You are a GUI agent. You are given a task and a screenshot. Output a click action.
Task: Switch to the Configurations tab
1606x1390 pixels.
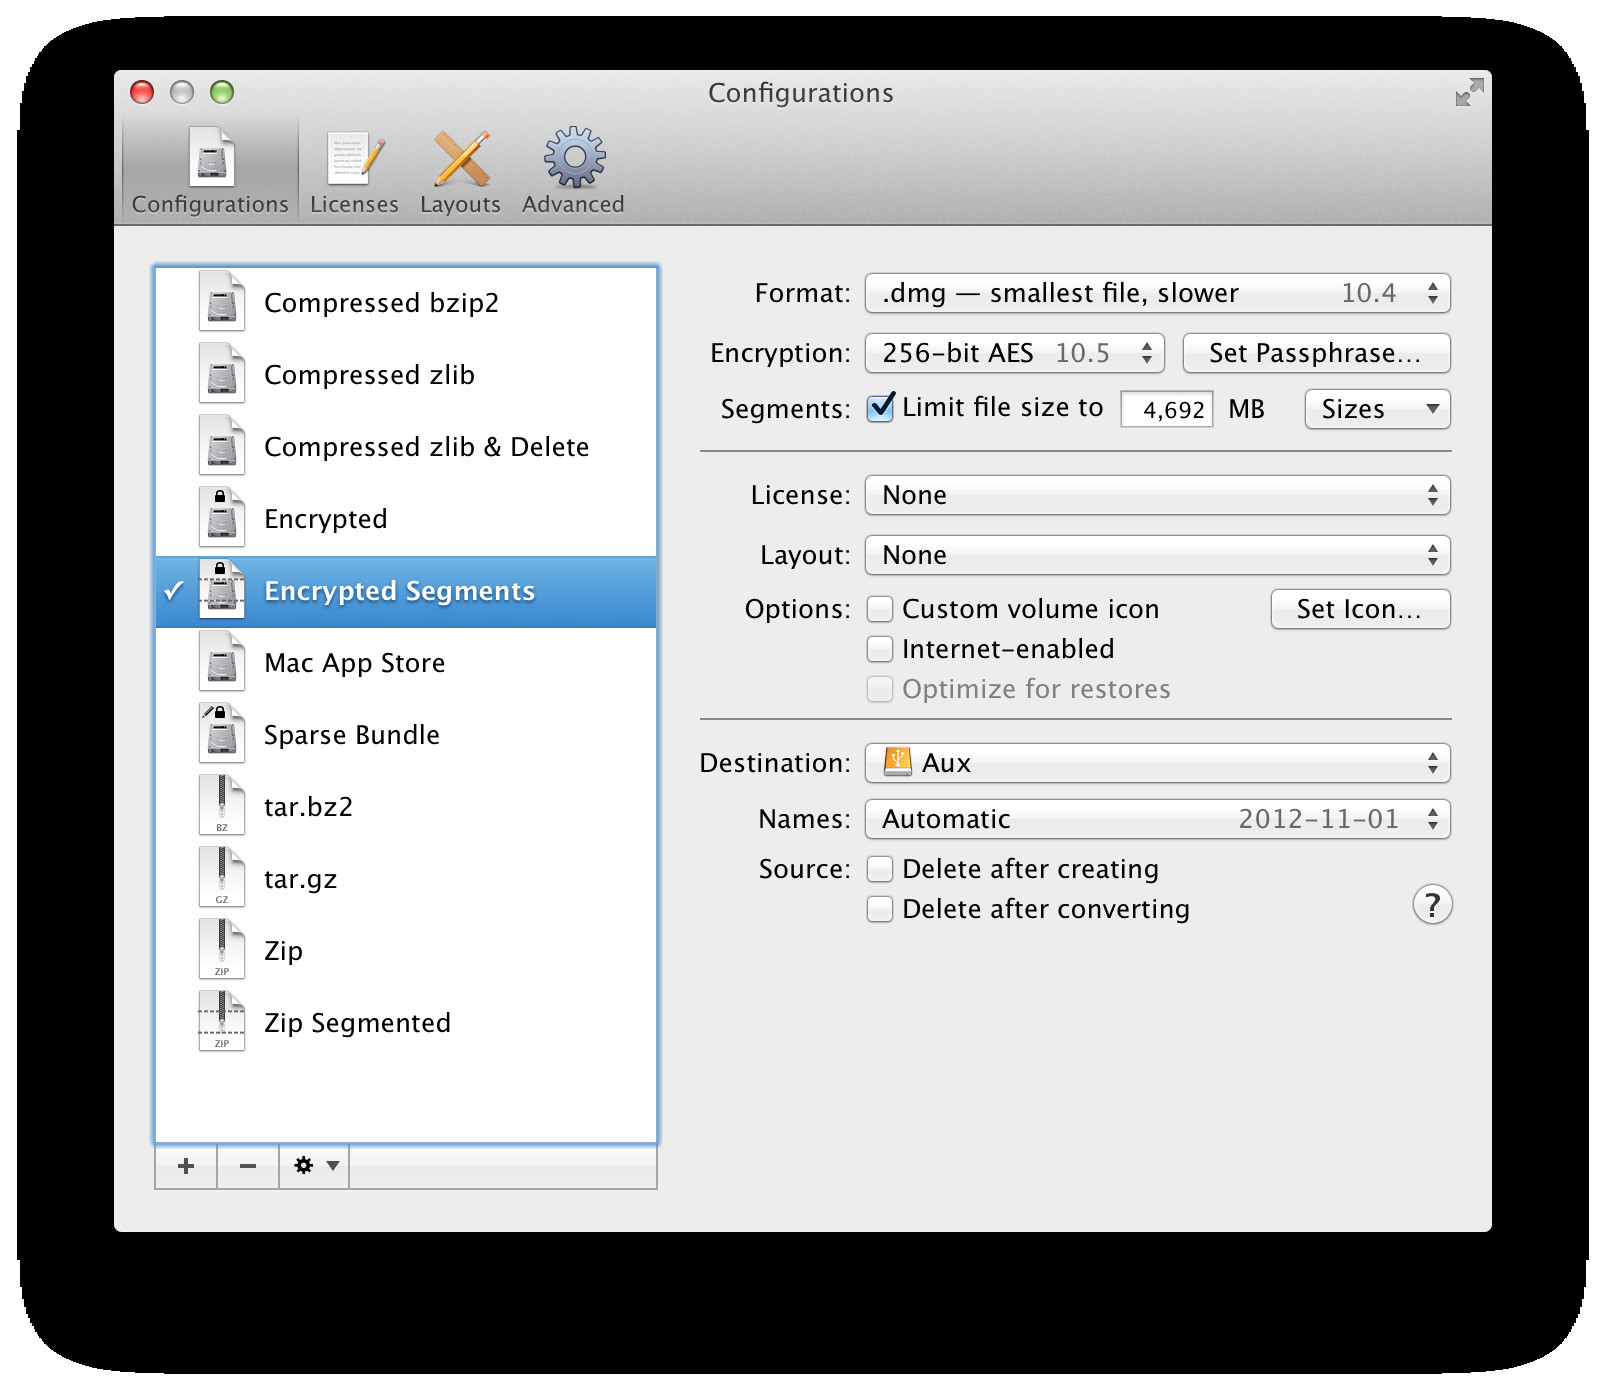[x=210, y=171]
